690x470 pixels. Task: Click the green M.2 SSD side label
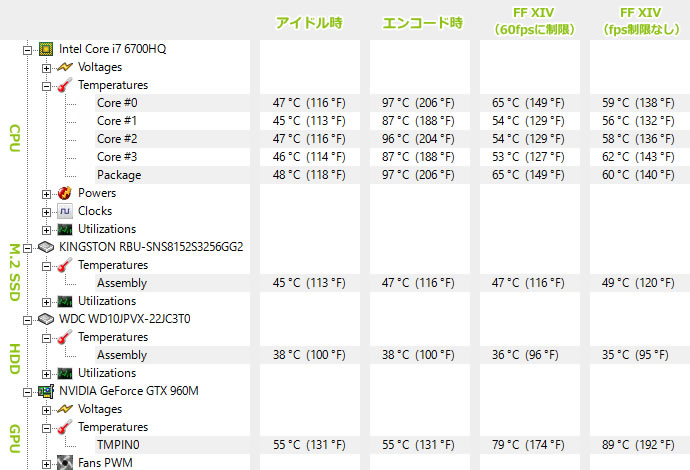(15, 272)
